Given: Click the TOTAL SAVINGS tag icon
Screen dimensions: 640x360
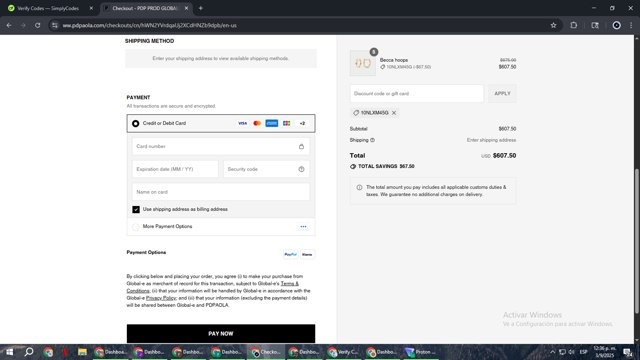Looking at the screenshot, I should point(353,167).
